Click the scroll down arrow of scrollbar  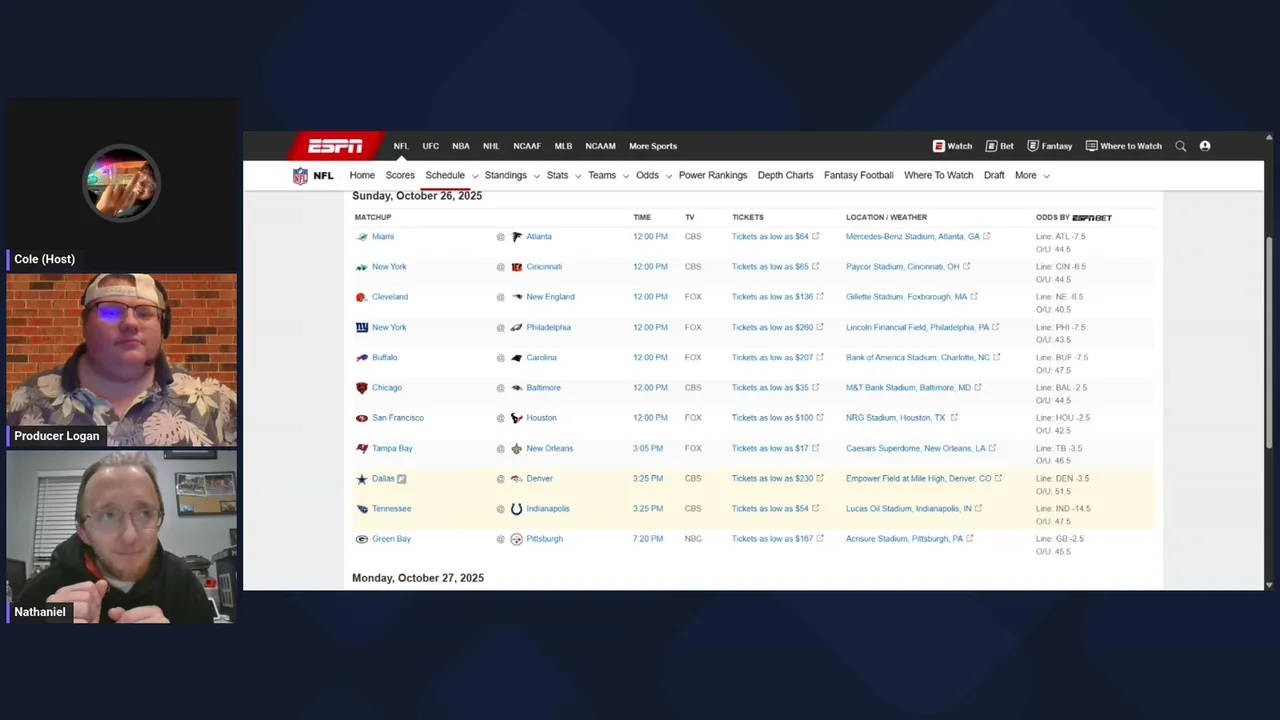1269,584
